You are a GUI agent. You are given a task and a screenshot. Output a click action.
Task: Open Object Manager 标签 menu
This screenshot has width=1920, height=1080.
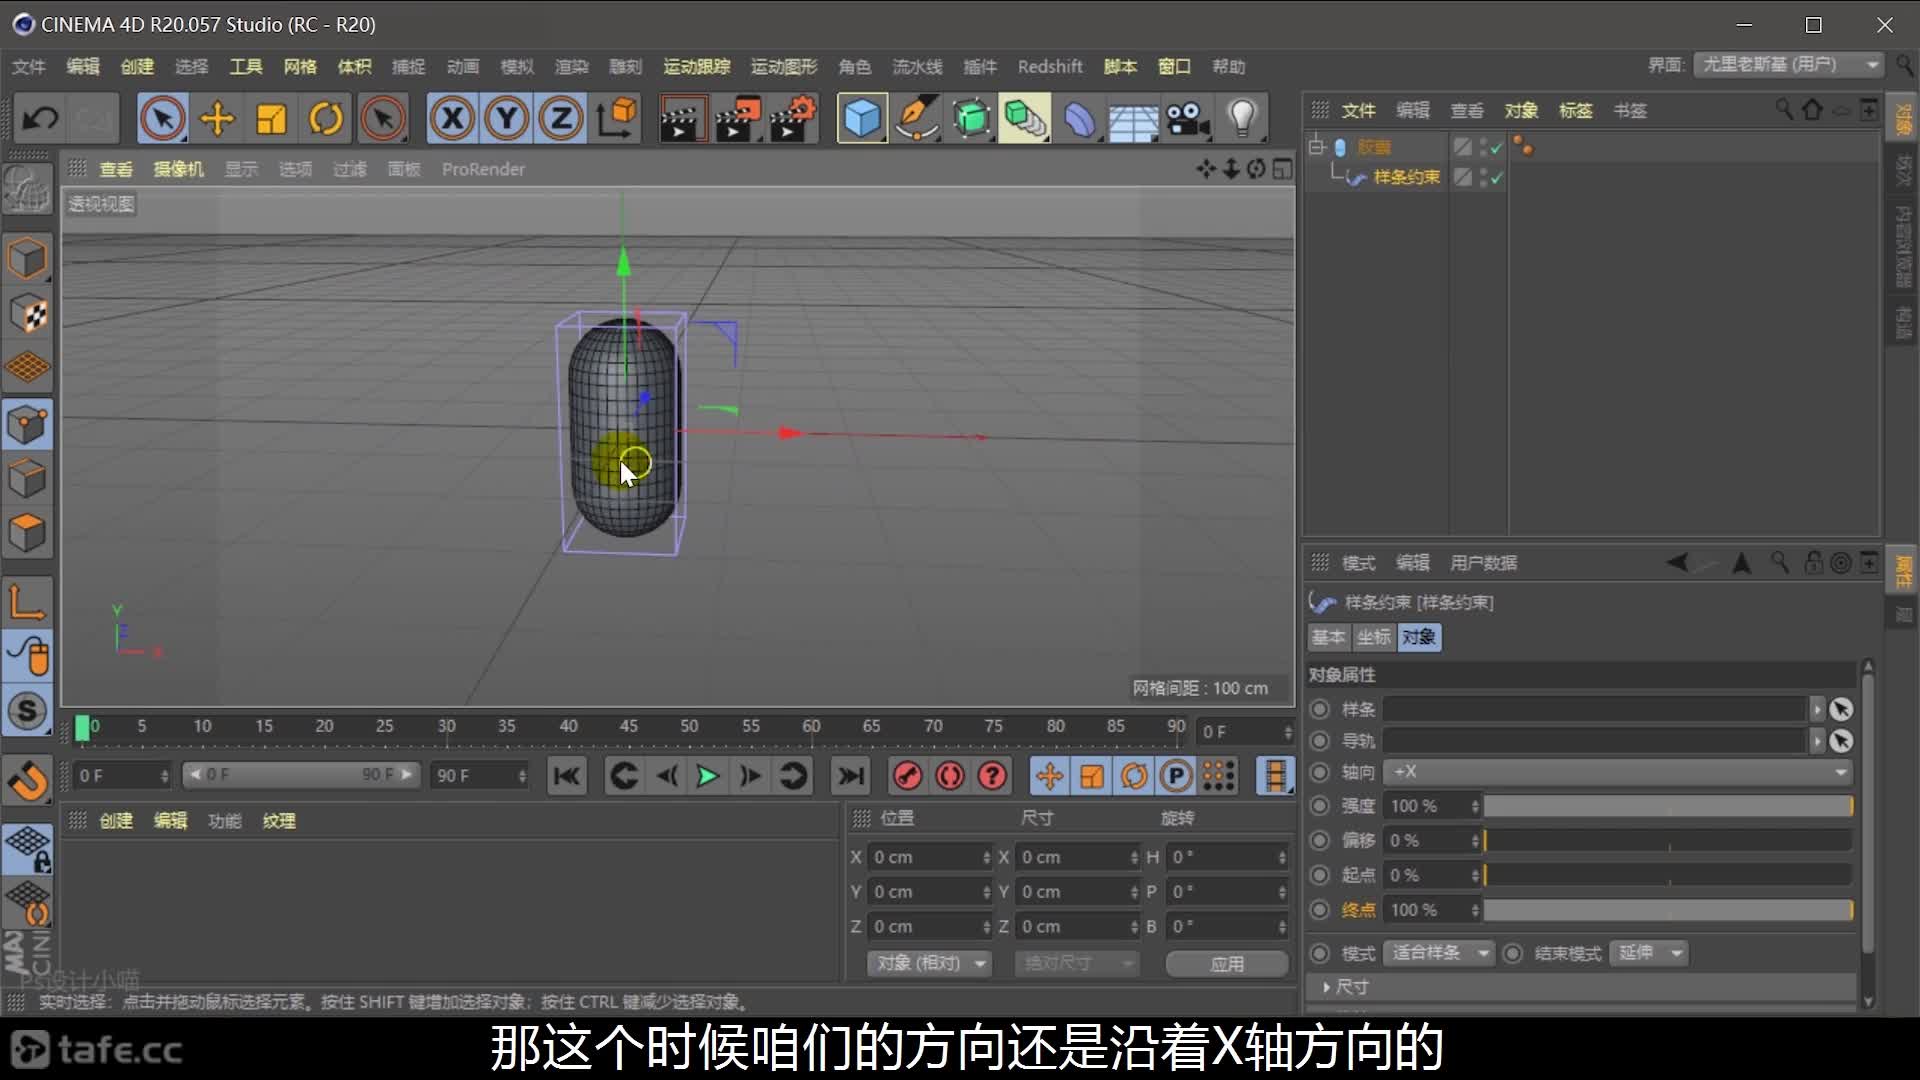[x=1576, y=110]
